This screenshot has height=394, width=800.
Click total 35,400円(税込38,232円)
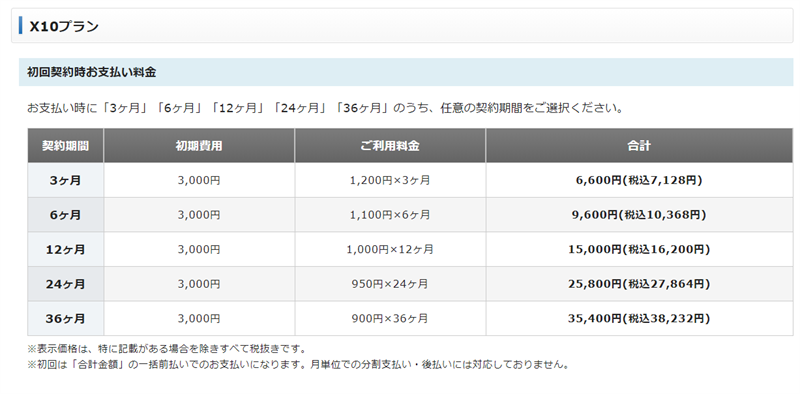[639, 318]
